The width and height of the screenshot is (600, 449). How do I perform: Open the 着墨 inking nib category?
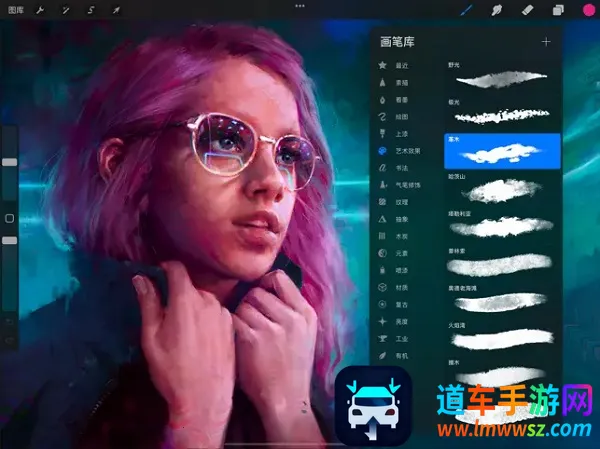tap(393, 100)
